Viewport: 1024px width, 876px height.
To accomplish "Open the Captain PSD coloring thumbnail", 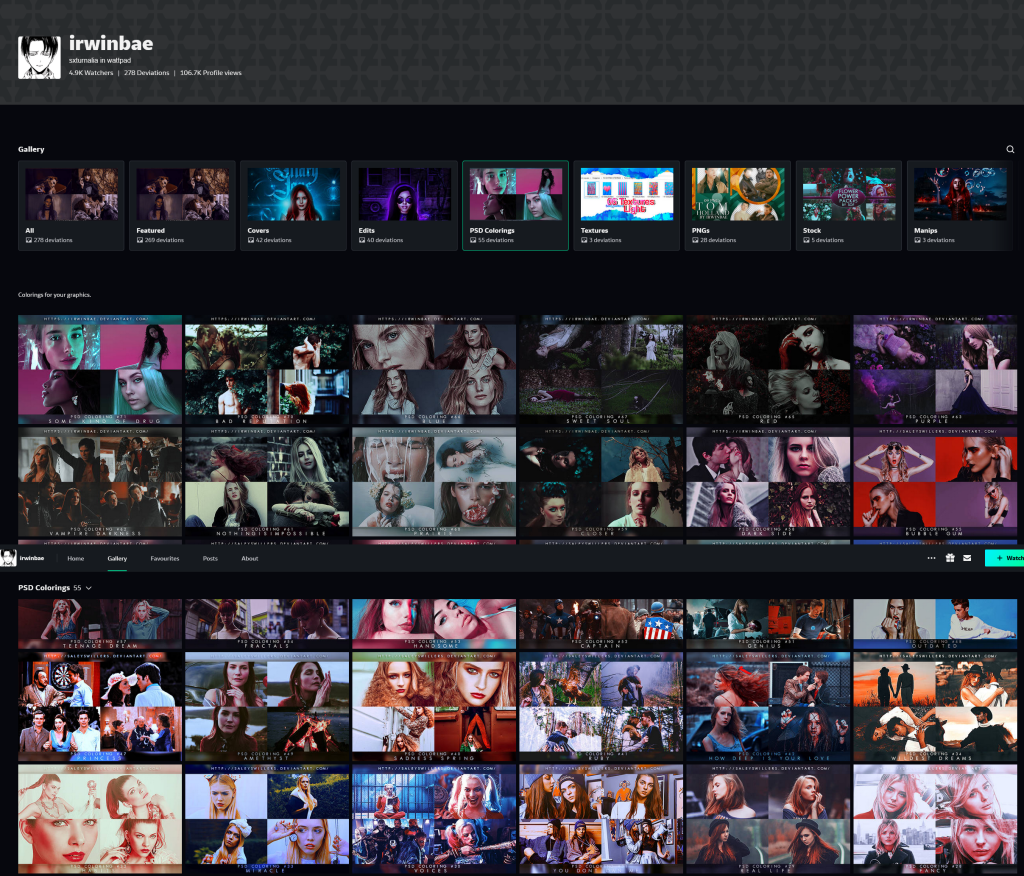I will coord(601,624).
